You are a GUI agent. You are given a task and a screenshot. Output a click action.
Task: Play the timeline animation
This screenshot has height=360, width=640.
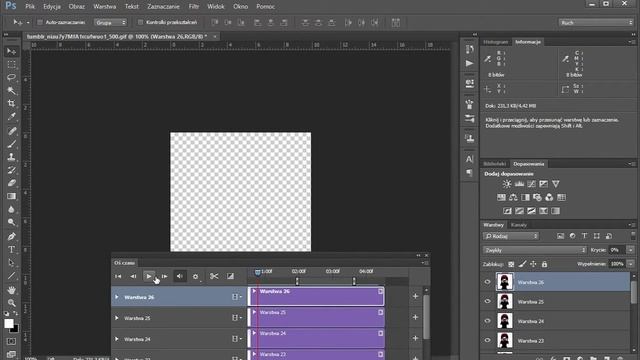(x=149, y=276)
